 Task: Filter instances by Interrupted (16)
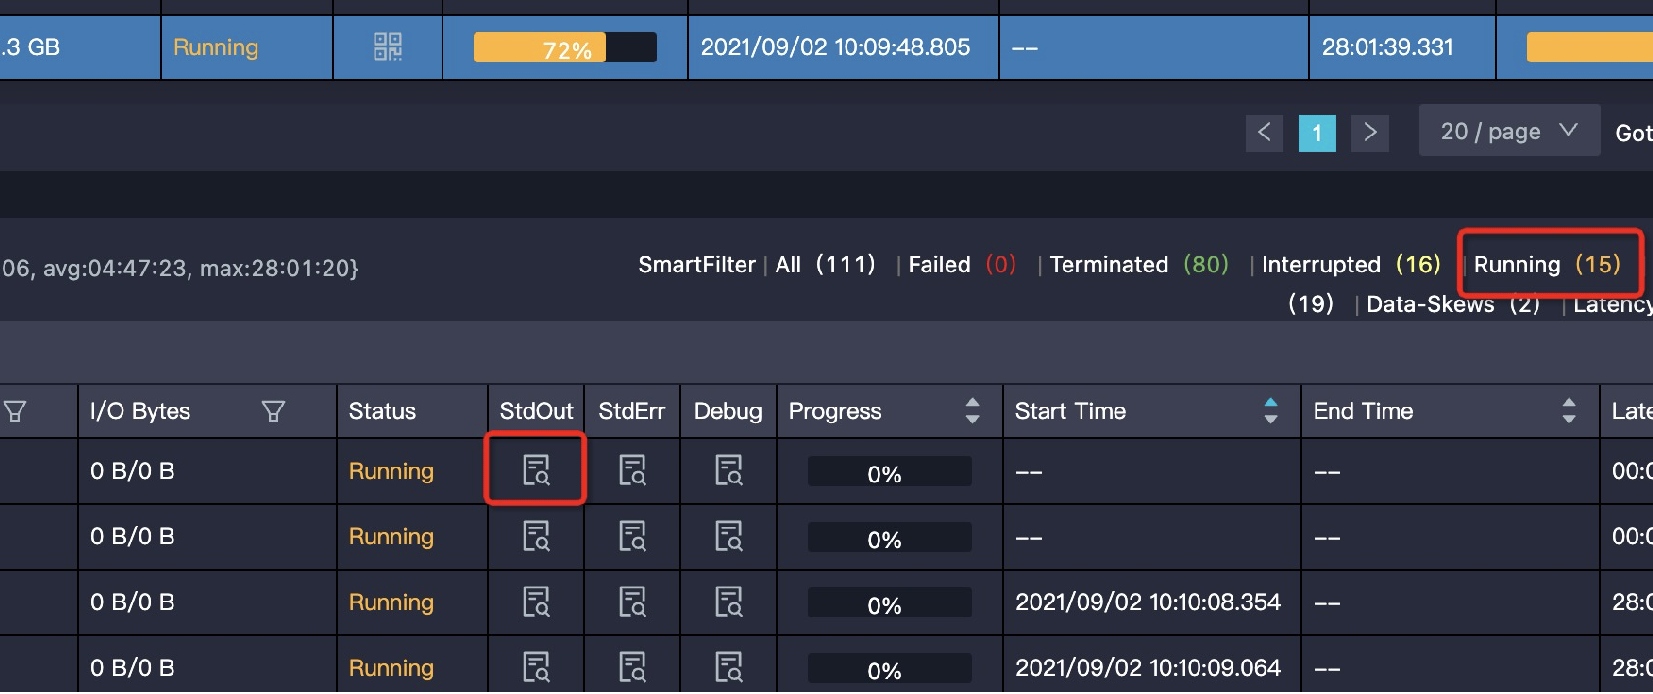pyautogui.click(x=1351, y=264)
